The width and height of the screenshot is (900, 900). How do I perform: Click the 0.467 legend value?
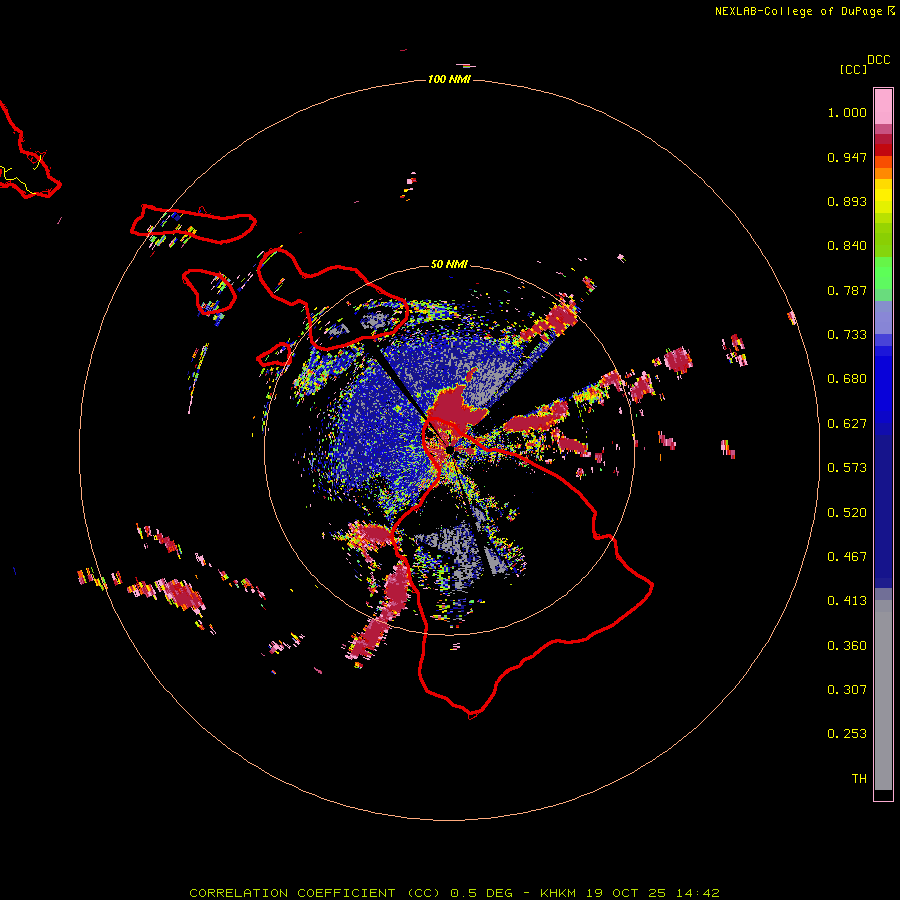coord(847,557)
